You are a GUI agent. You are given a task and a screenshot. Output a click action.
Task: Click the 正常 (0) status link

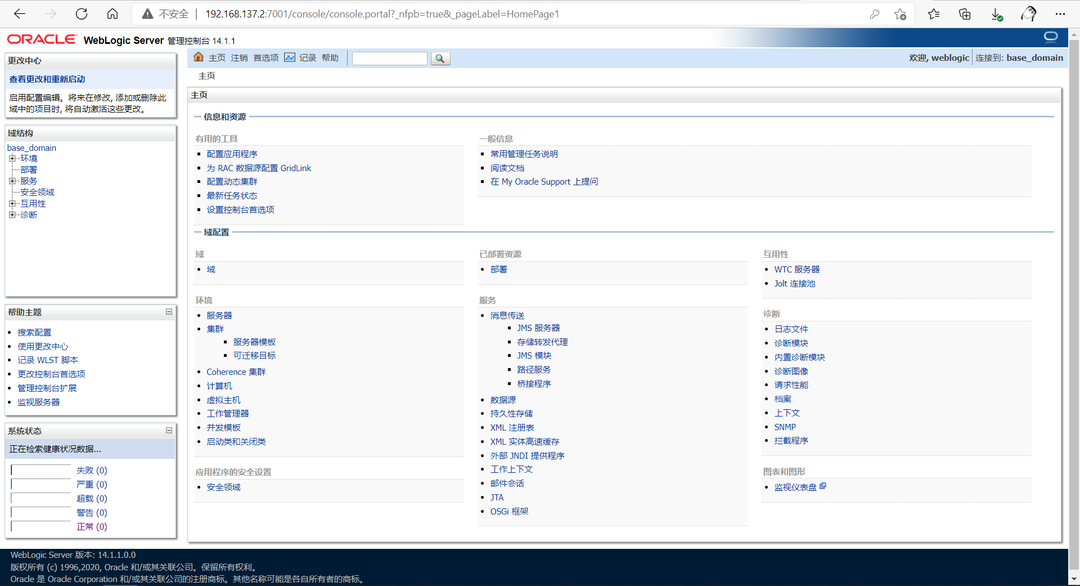pos(92,527)
